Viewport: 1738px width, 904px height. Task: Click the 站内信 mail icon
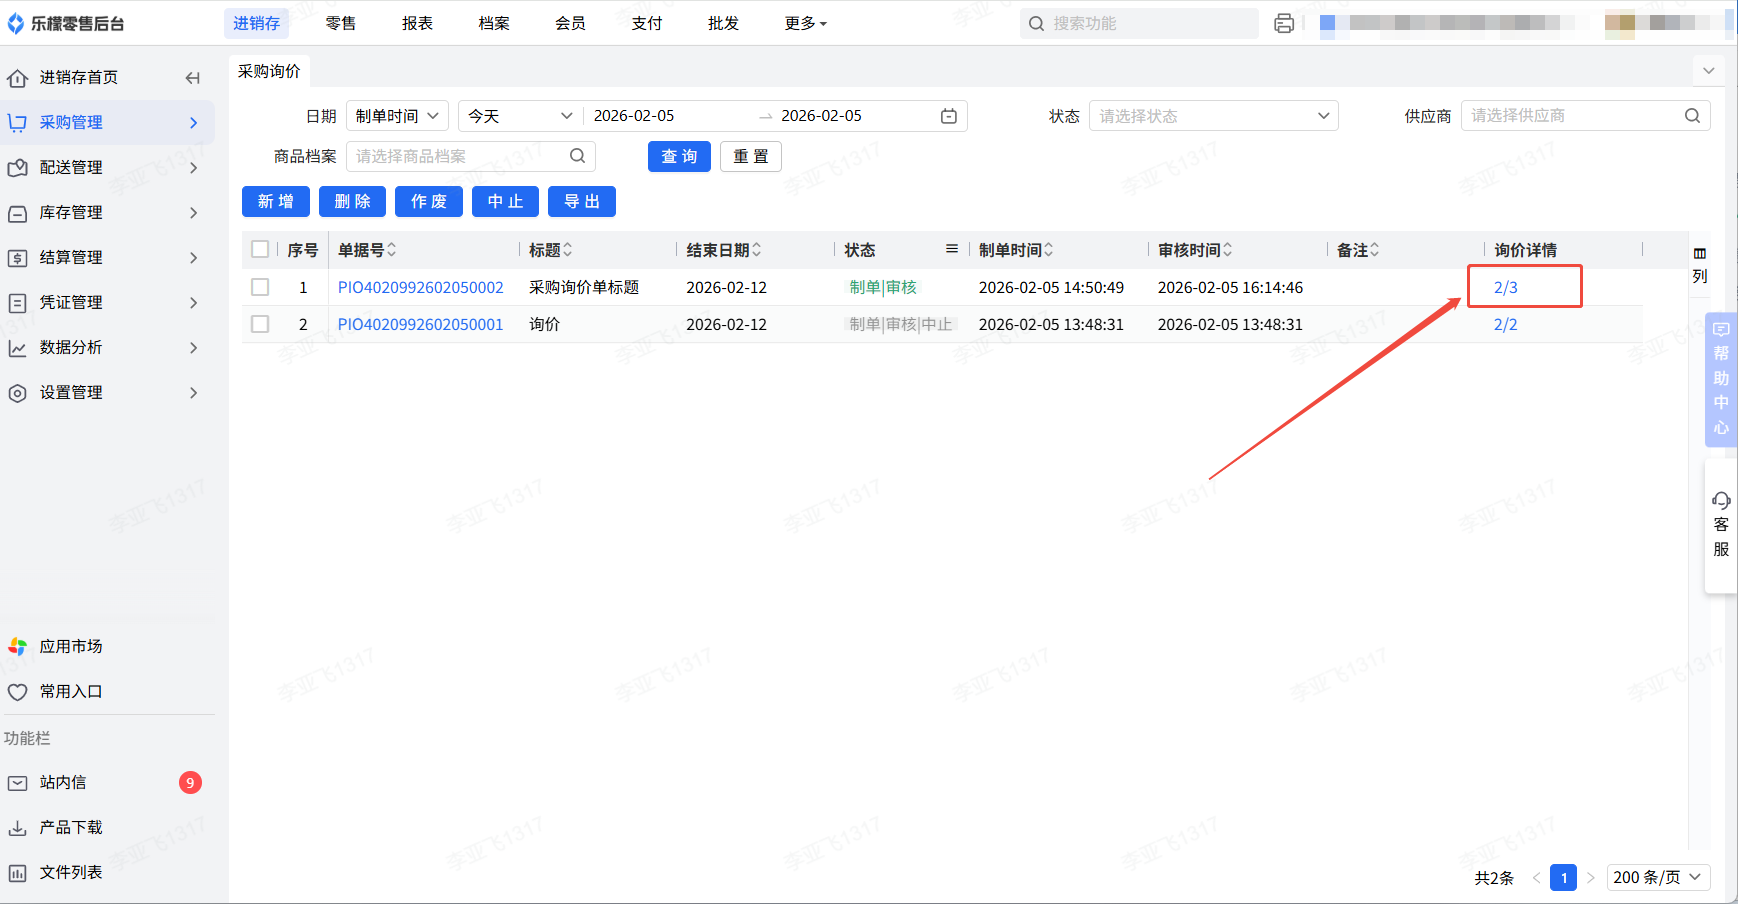click(17, 783)
